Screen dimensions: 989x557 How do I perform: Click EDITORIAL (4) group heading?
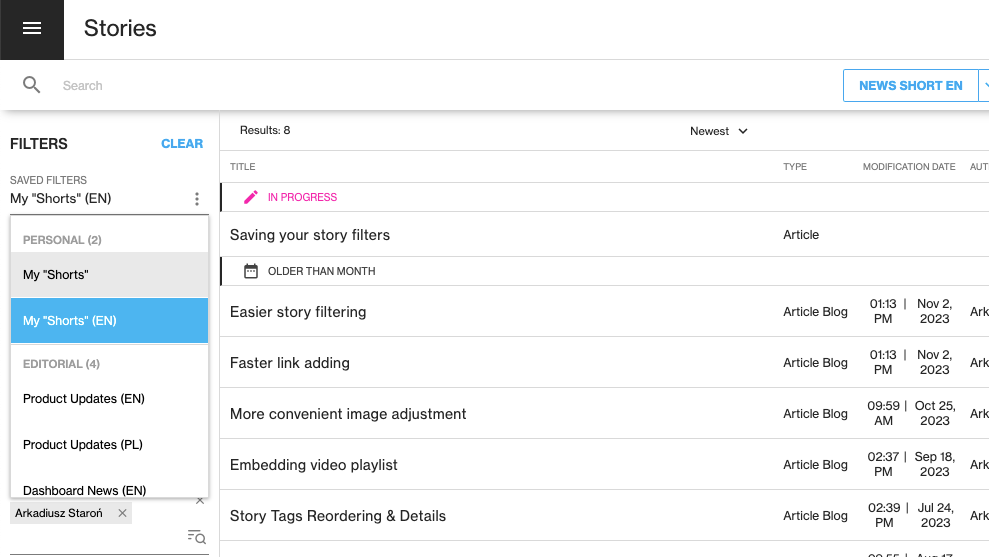coord(61,364)
